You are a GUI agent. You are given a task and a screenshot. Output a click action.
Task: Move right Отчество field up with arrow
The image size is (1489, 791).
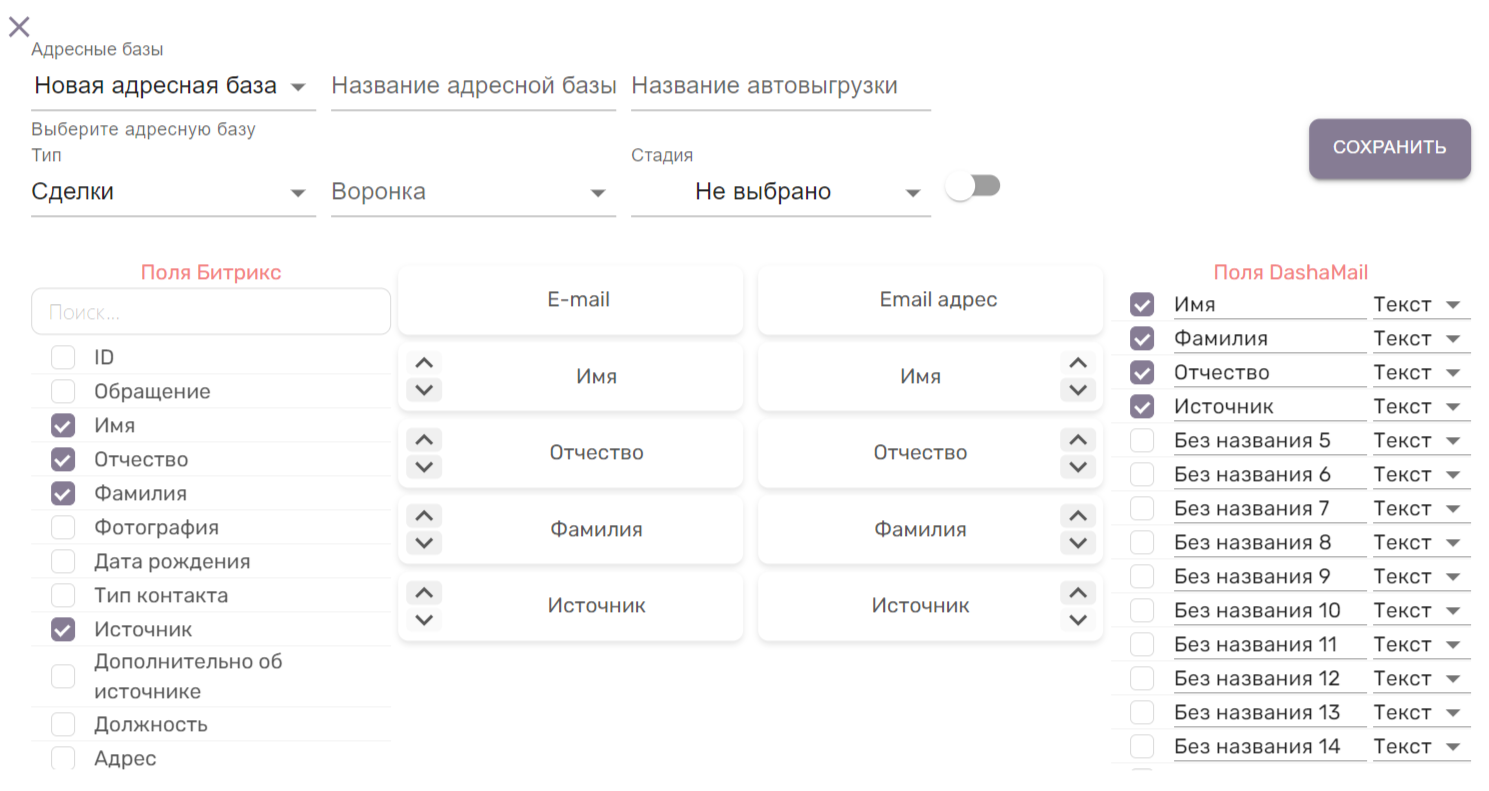pyautogui.click(x=1076, y=440)
